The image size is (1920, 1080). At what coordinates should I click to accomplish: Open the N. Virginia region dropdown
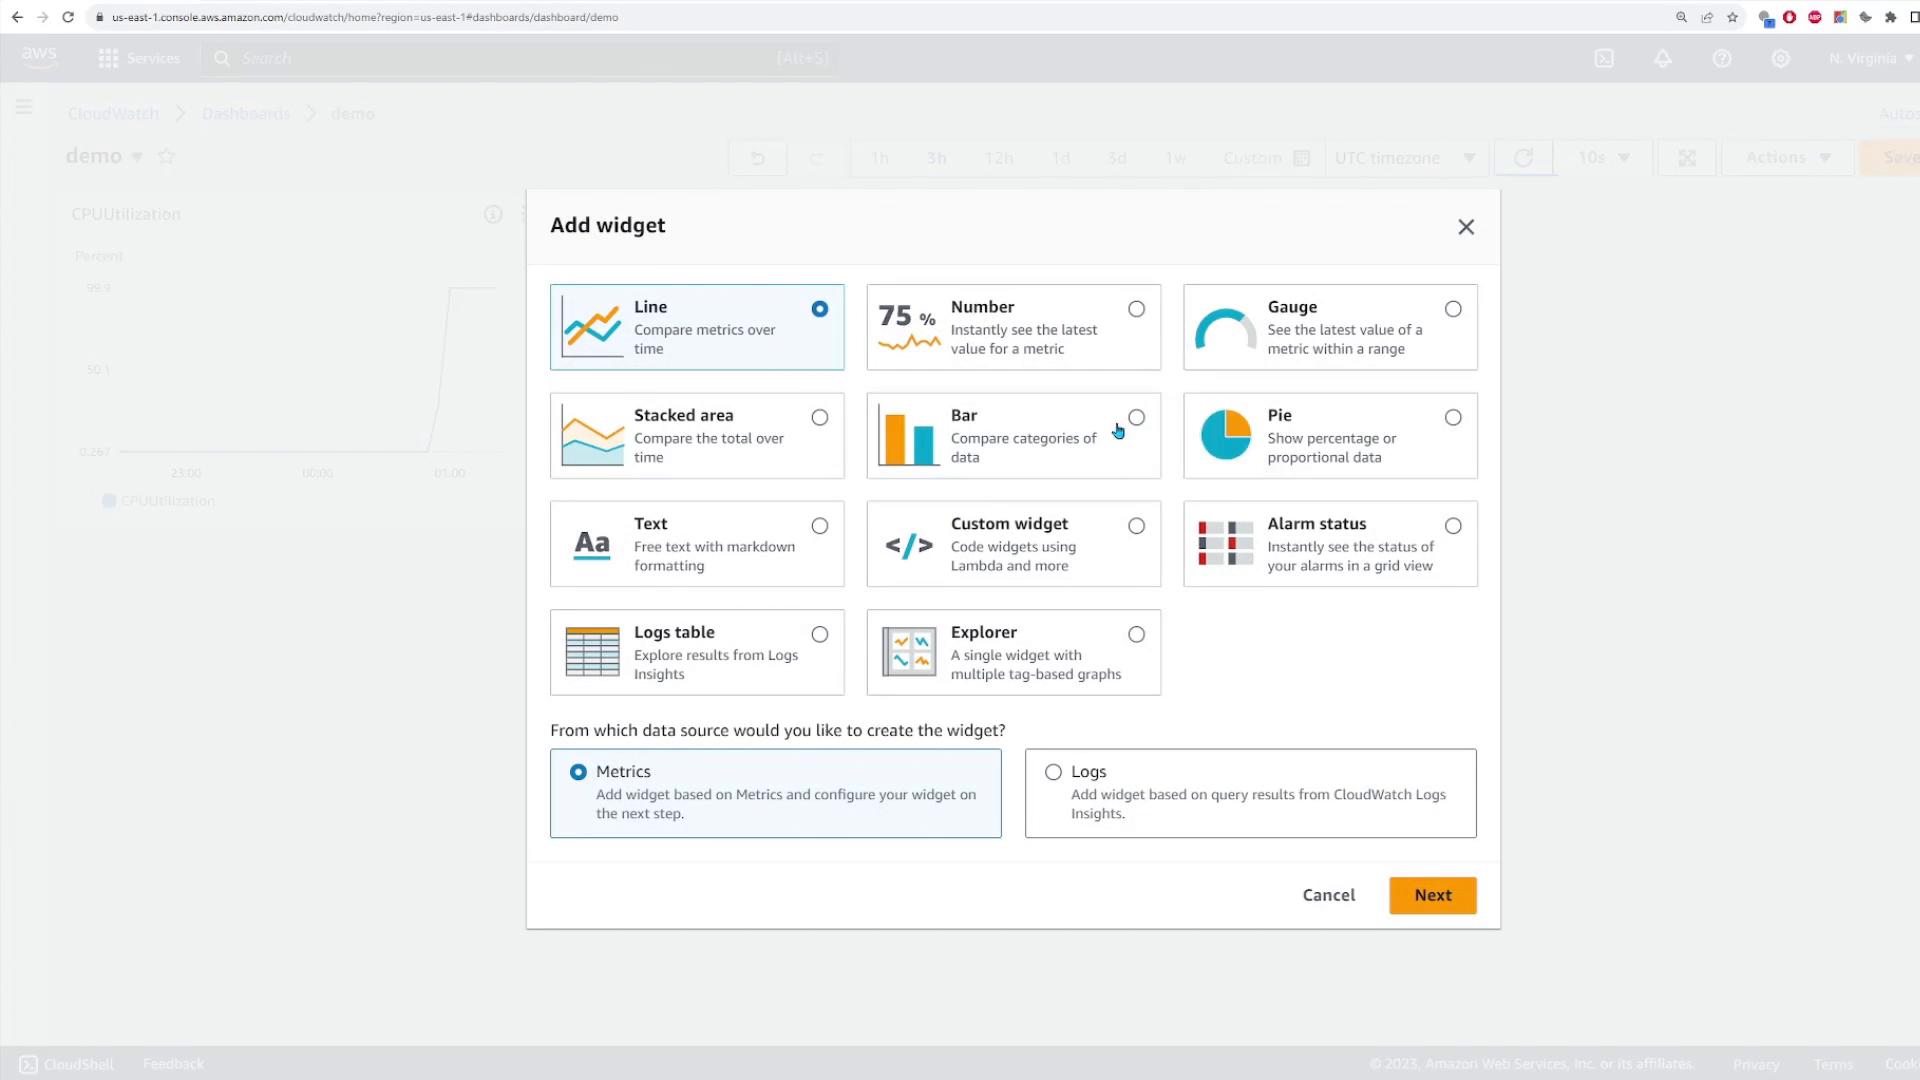click(x=1871, y=58)
